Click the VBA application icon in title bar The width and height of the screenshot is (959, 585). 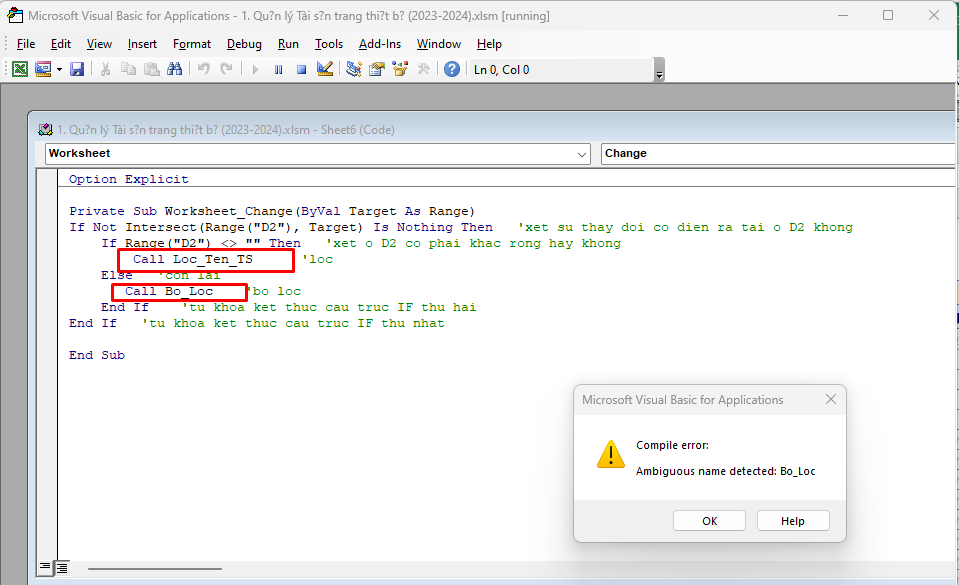click(x=15, y=15)
